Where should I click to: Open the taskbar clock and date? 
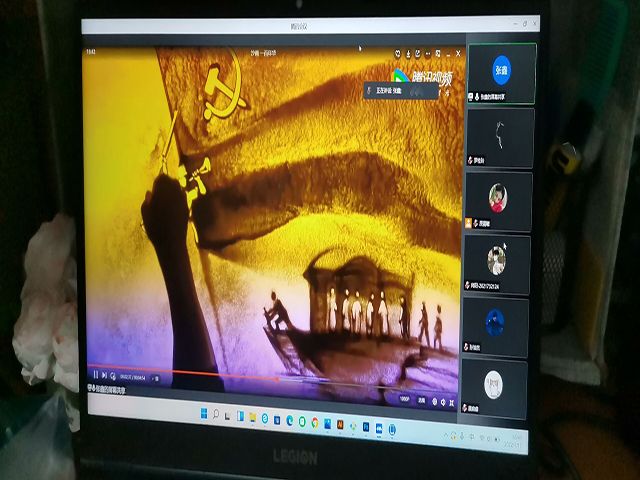click(513, 441)
